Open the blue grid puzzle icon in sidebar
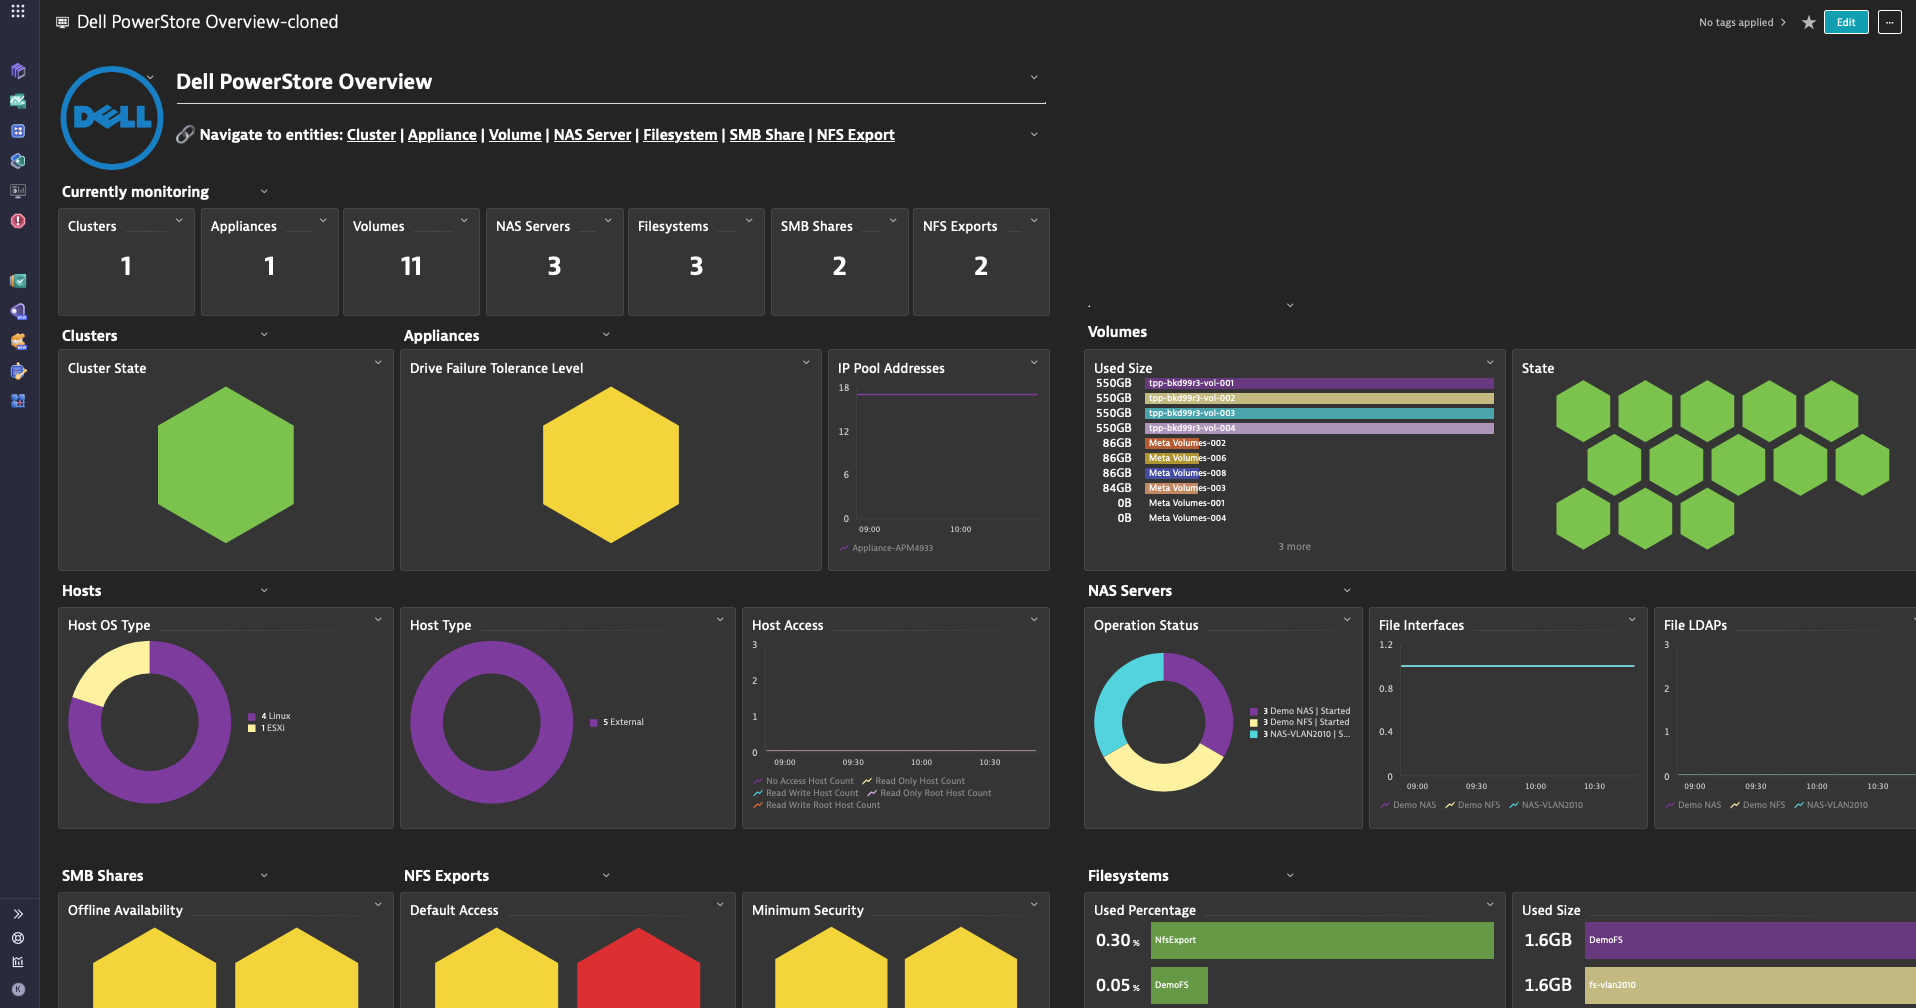Viewport: 1916px width, 1008px height. (18, 401)
